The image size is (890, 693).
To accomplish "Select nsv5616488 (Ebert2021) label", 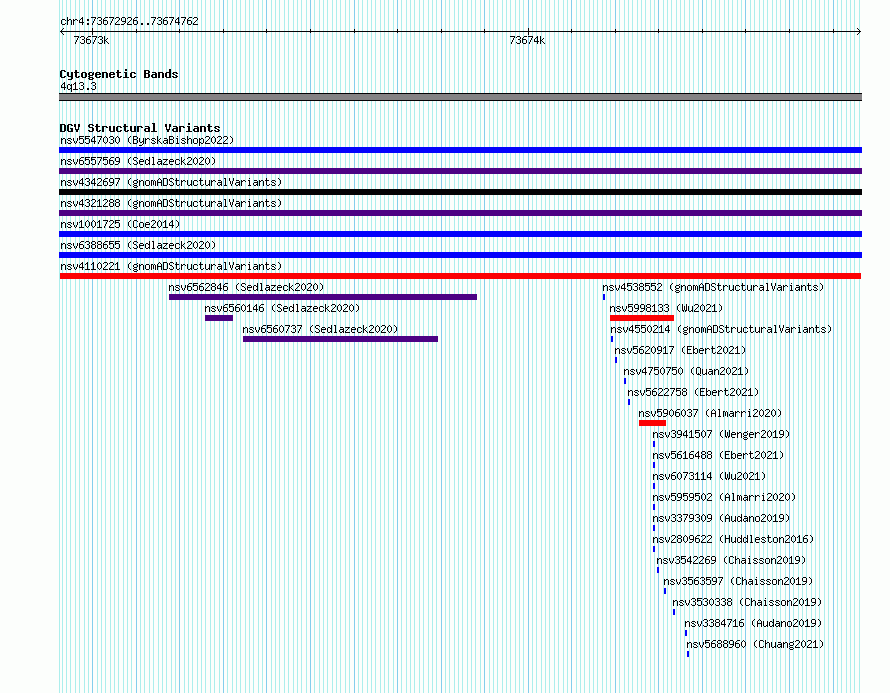I will tap(718, 455).
